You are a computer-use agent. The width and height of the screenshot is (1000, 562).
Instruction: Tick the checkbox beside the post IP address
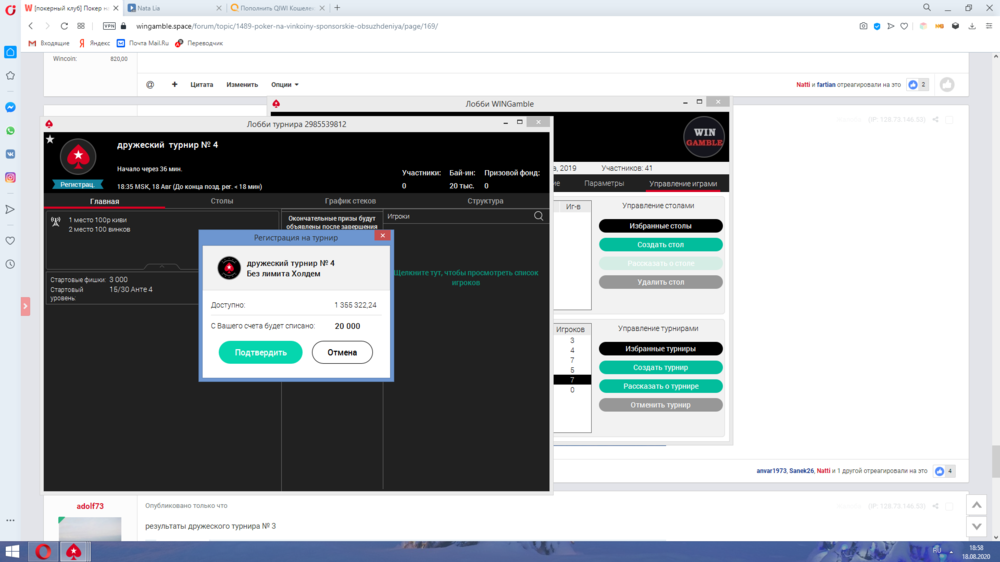949,119
